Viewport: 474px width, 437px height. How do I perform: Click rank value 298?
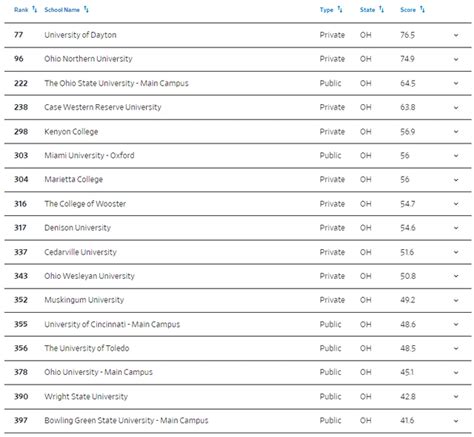click(x=21, y=132)
